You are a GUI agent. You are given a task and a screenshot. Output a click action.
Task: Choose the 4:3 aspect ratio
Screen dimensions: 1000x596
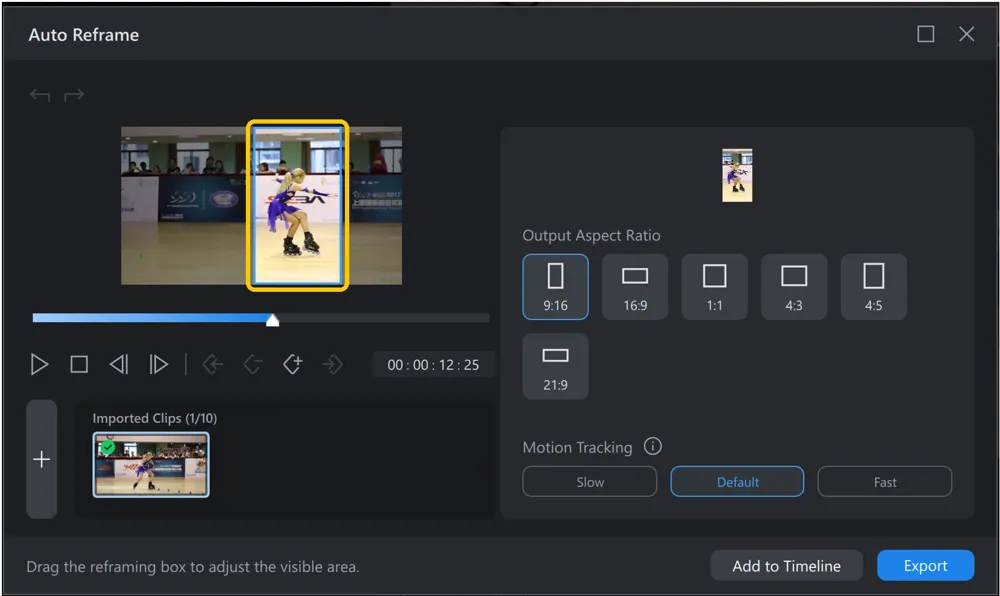coord(794,287)
